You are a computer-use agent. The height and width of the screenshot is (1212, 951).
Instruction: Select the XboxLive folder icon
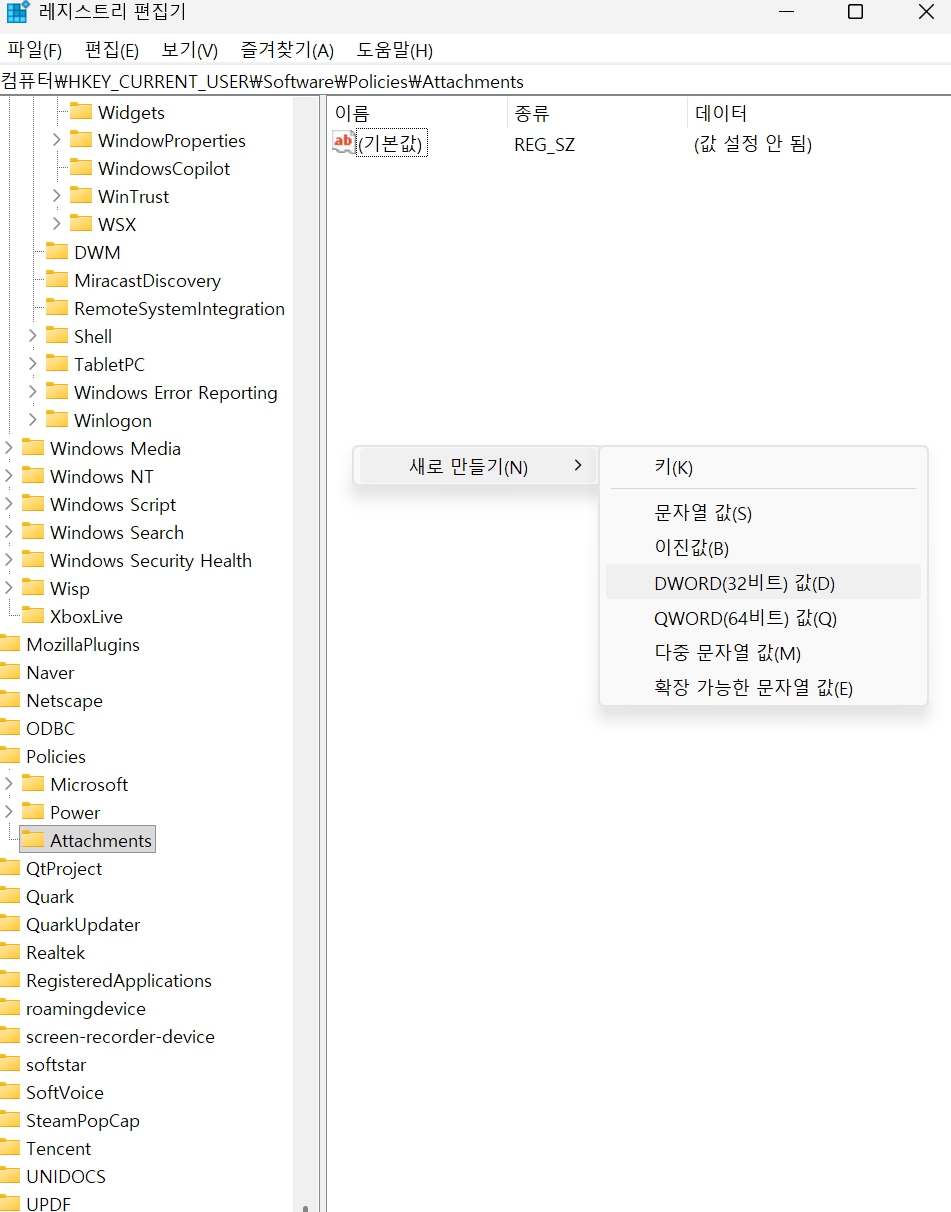(33, 616)
